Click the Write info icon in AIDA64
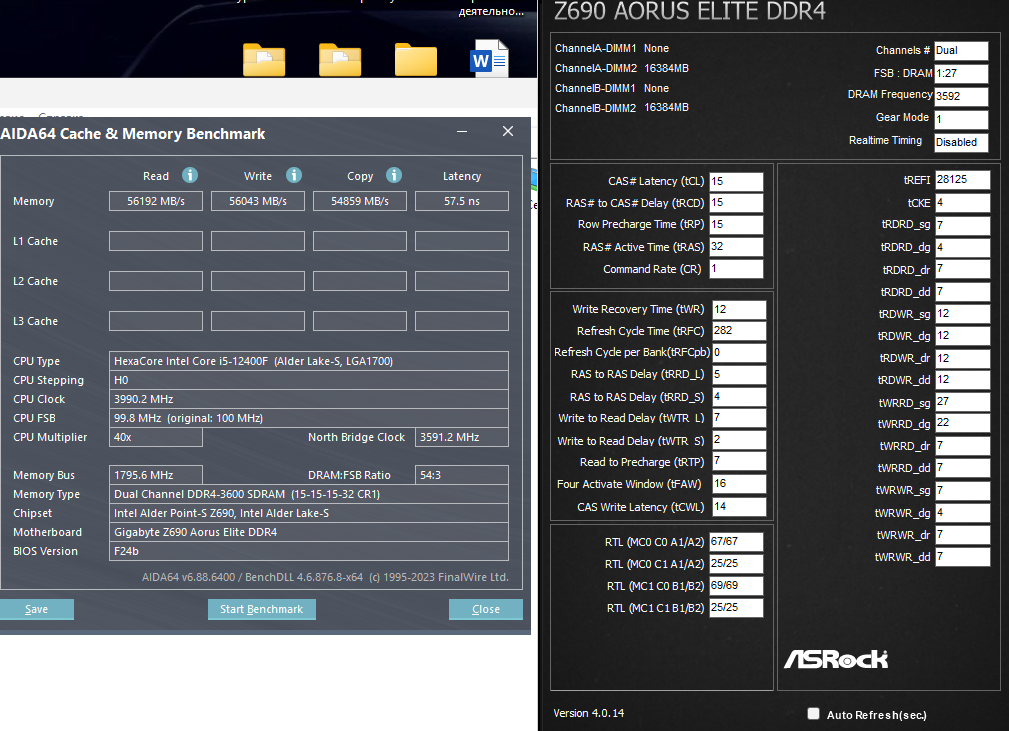The image size is (1009, 731). (x=293, y=175)
